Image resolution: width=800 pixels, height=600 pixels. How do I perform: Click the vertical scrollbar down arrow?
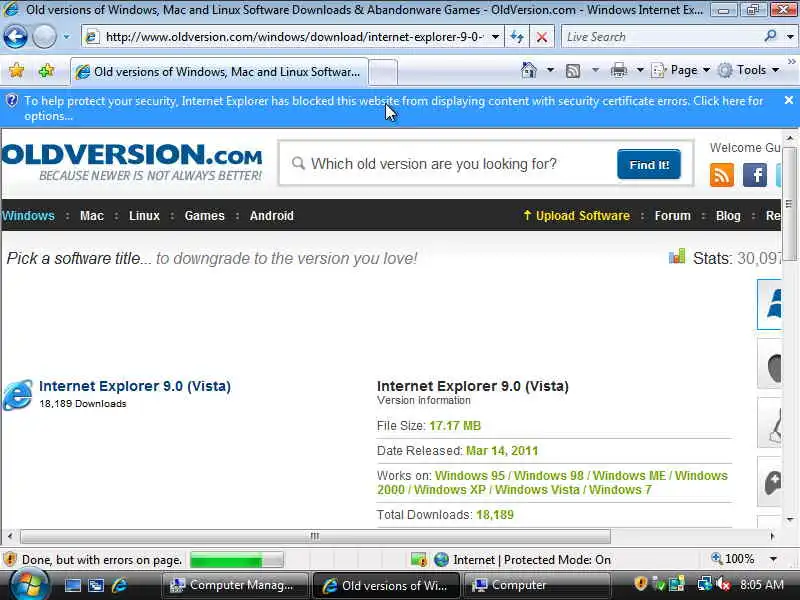(x=789, y=520)
